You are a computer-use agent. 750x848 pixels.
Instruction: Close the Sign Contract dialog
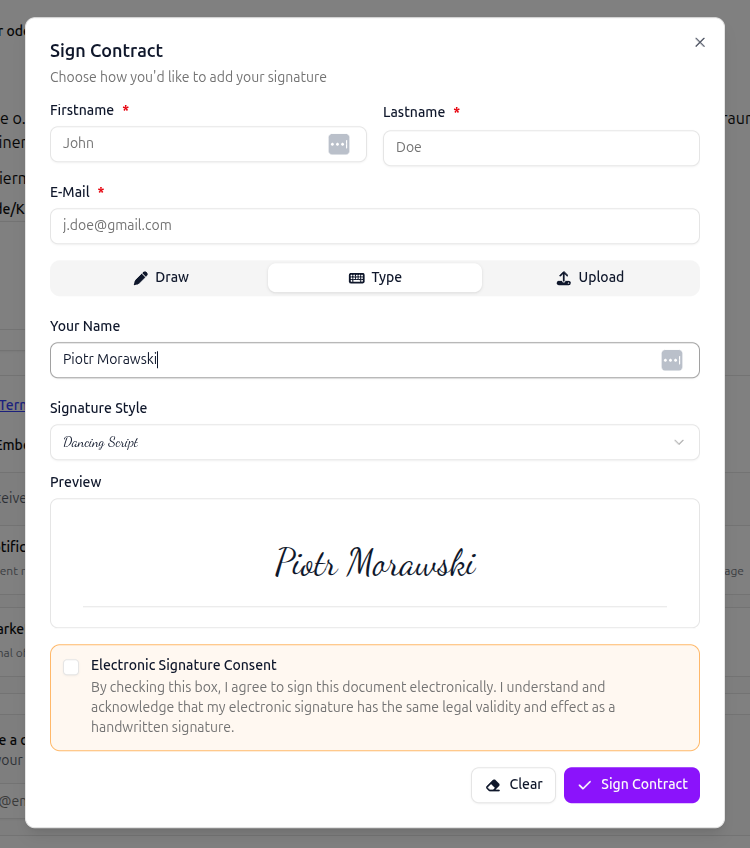pyautogui.click(x=700, y=42)
